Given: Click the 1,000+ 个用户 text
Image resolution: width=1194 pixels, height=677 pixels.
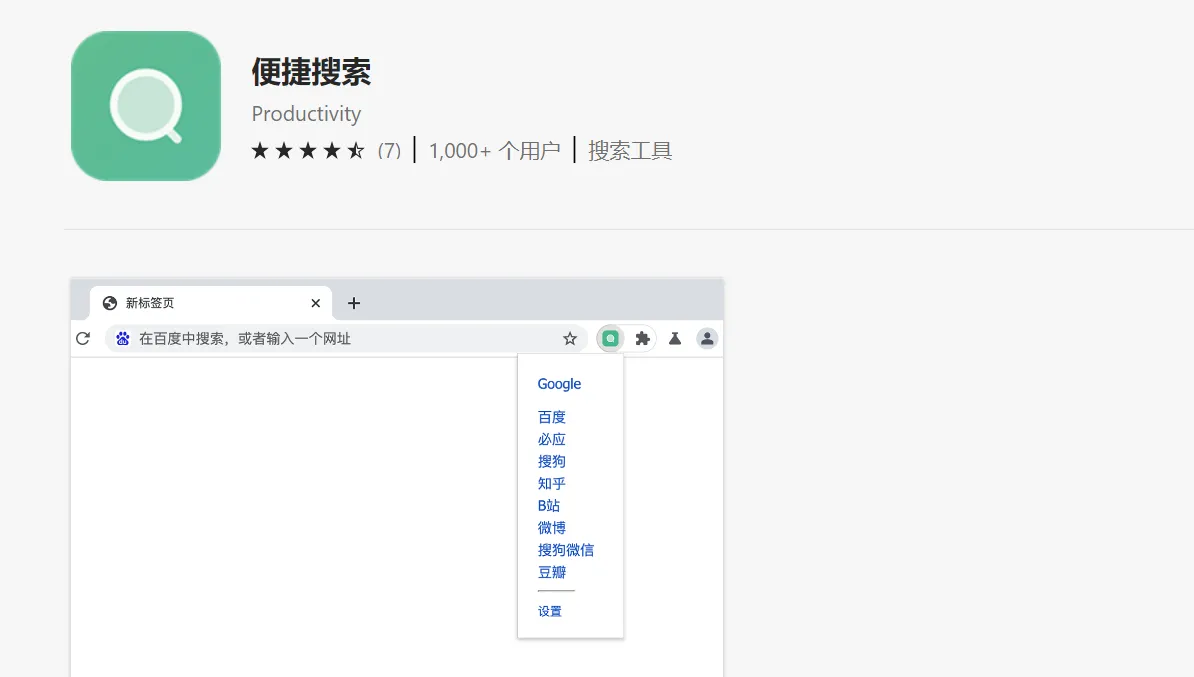Looking at the screenshot, I should pyautogui.click(x=494, y=151).
